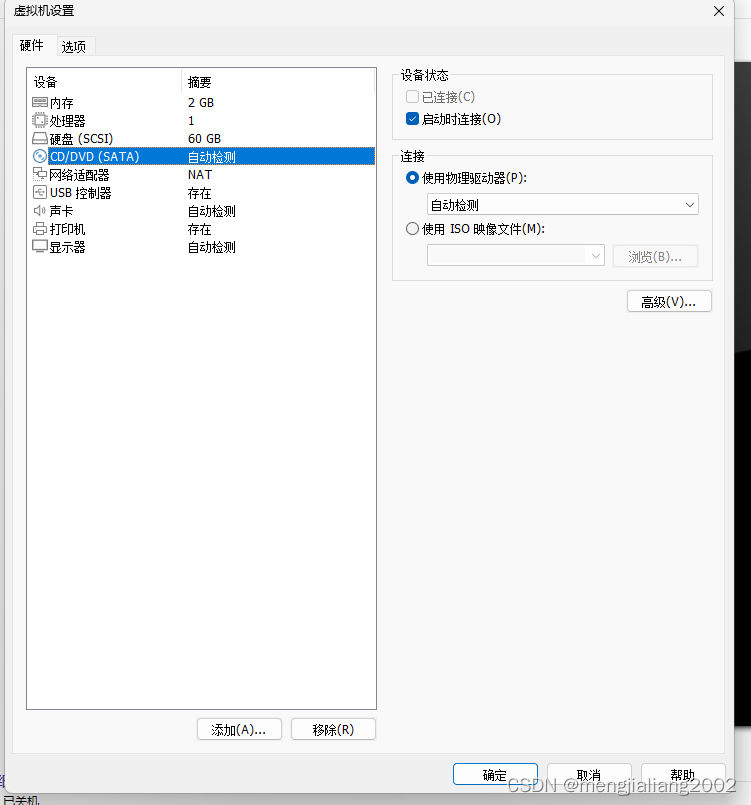Select the USB 控制器 row label

(81, 193)
